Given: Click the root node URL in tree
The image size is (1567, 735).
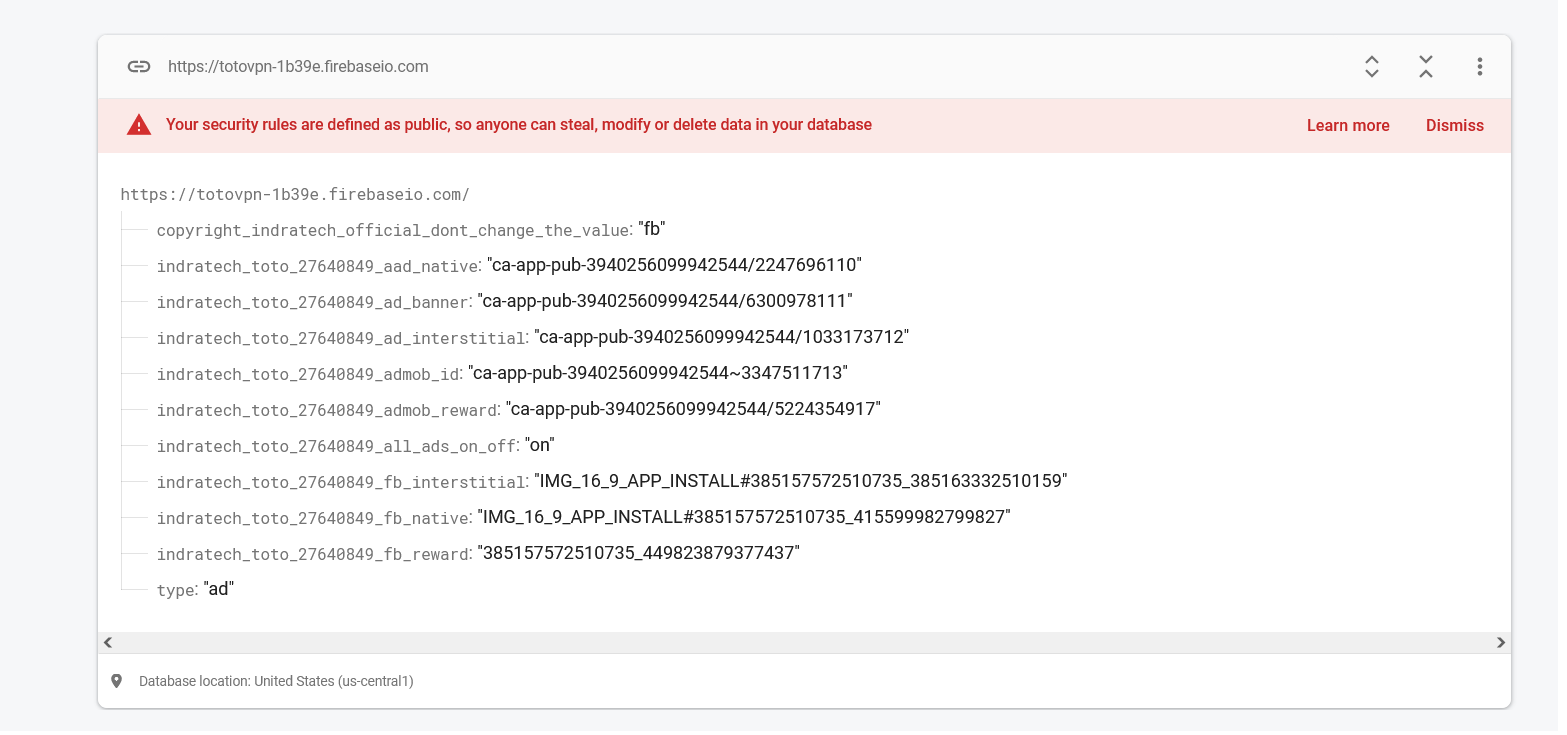Looking at the screenshot, I should tap(295, 194).
